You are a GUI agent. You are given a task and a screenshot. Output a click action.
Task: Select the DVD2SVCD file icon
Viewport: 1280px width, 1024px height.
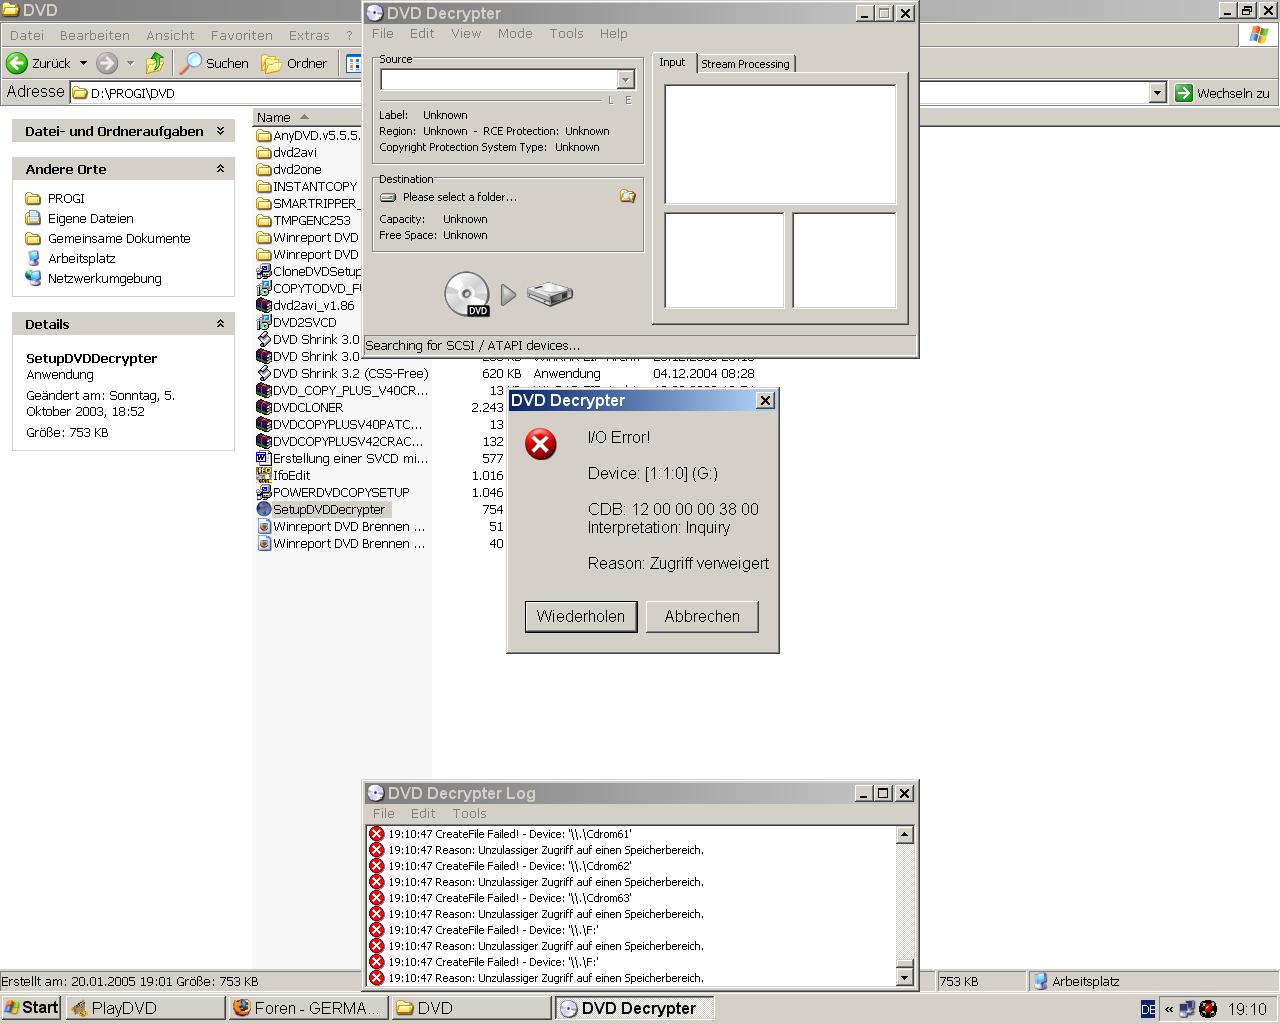click(x=264, y=322)
